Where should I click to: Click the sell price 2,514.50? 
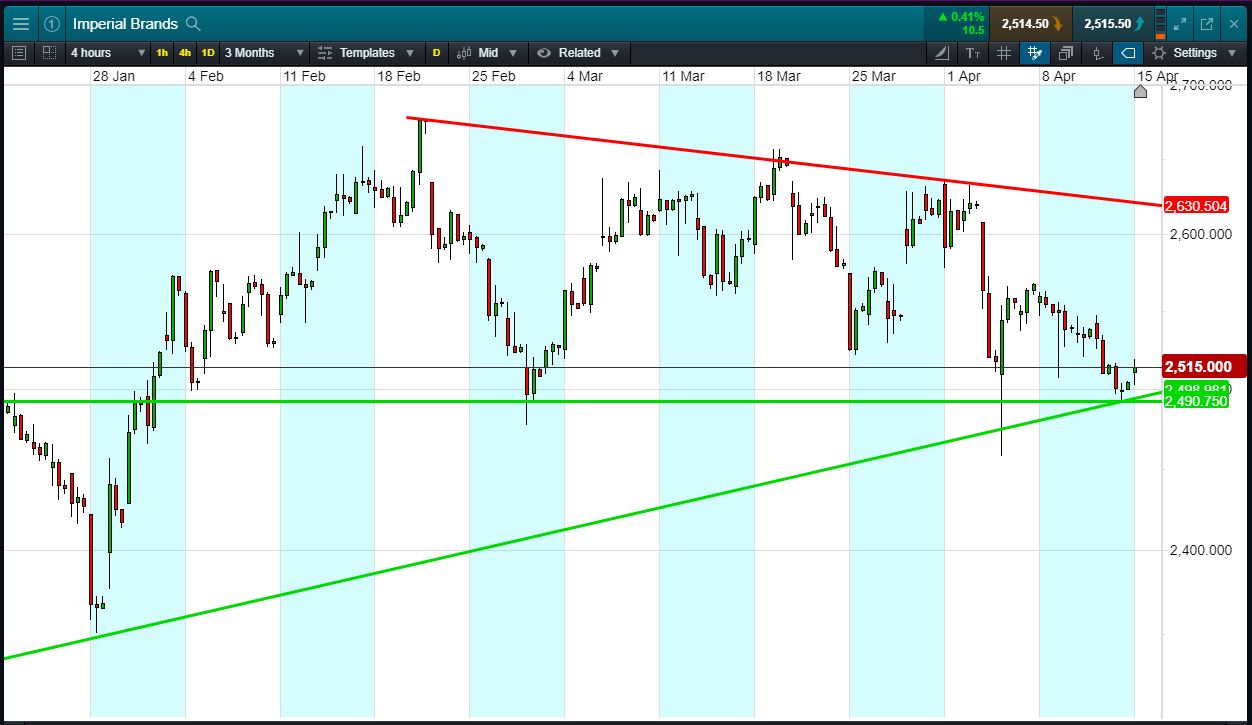coord(1031,23)
